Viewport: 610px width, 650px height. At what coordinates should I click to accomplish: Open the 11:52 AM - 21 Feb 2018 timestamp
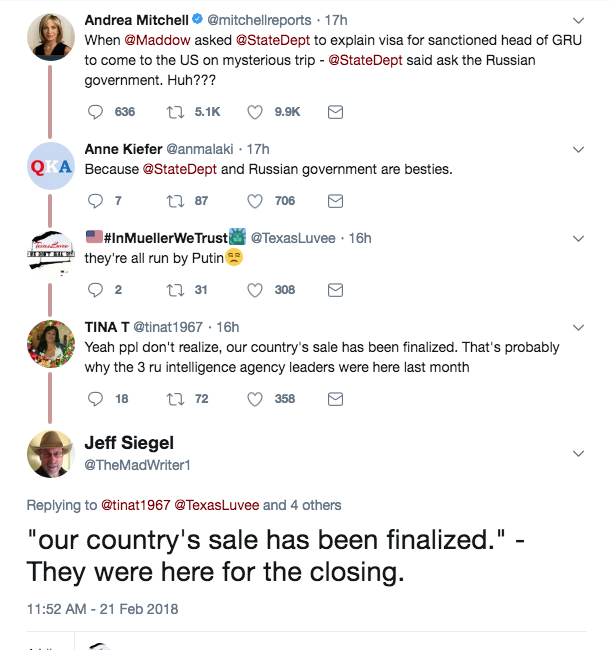click(x=102, y=608)
